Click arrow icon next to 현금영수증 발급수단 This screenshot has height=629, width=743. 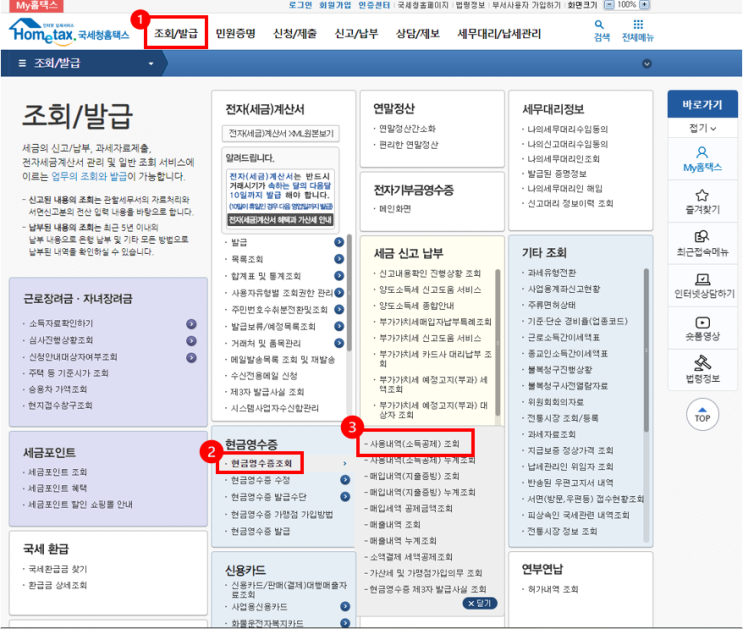(345, 497)
